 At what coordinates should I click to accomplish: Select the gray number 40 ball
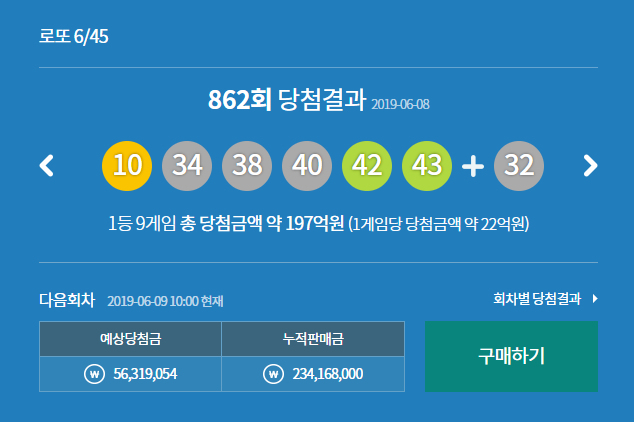click(307, 166)
